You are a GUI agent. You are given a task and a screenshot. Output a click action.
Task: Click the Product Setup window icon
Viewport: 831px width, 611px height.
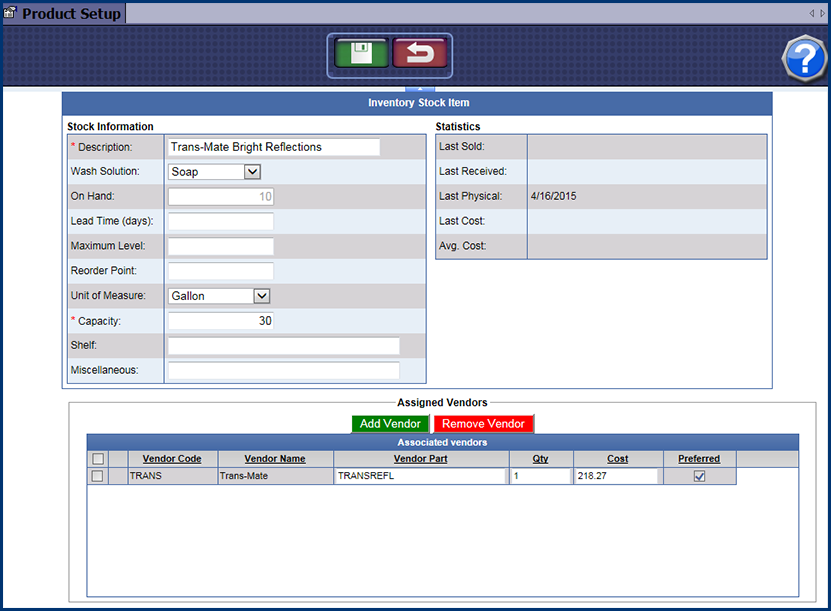tap(10, 13)
